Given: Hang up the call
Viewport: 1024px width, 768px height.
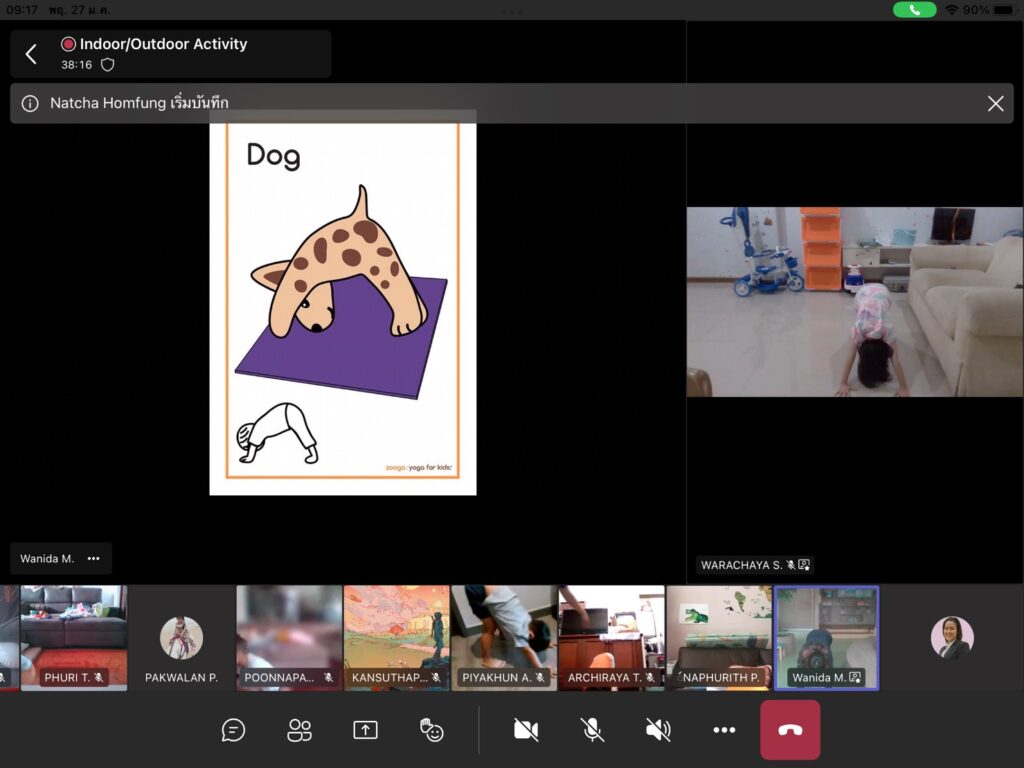Looking at the screenshot, I should (790, 730).
